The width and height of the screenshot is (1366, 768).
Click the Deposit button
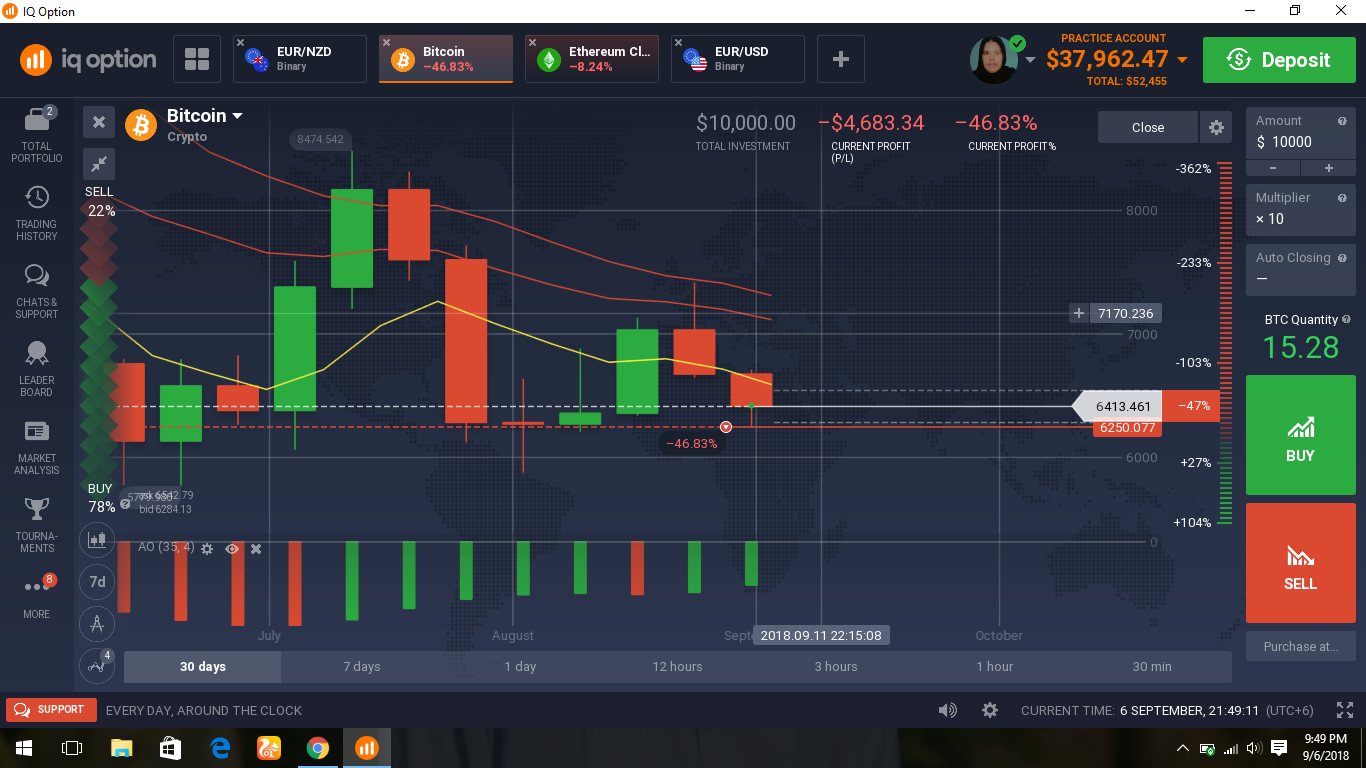click(1280, 60)
